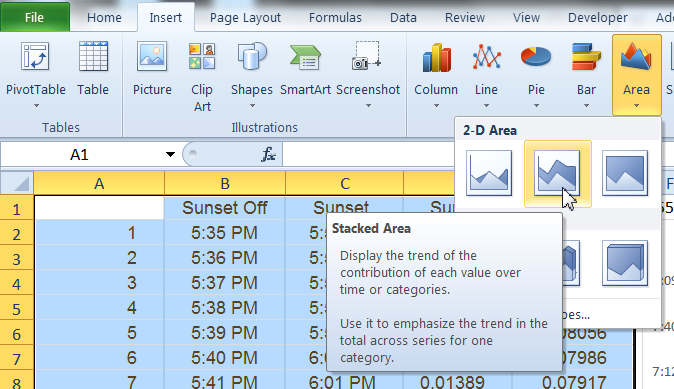Expand the PivotTable dropdown arrow
Screen dimensions: 674x389
(x=36, y=105)
